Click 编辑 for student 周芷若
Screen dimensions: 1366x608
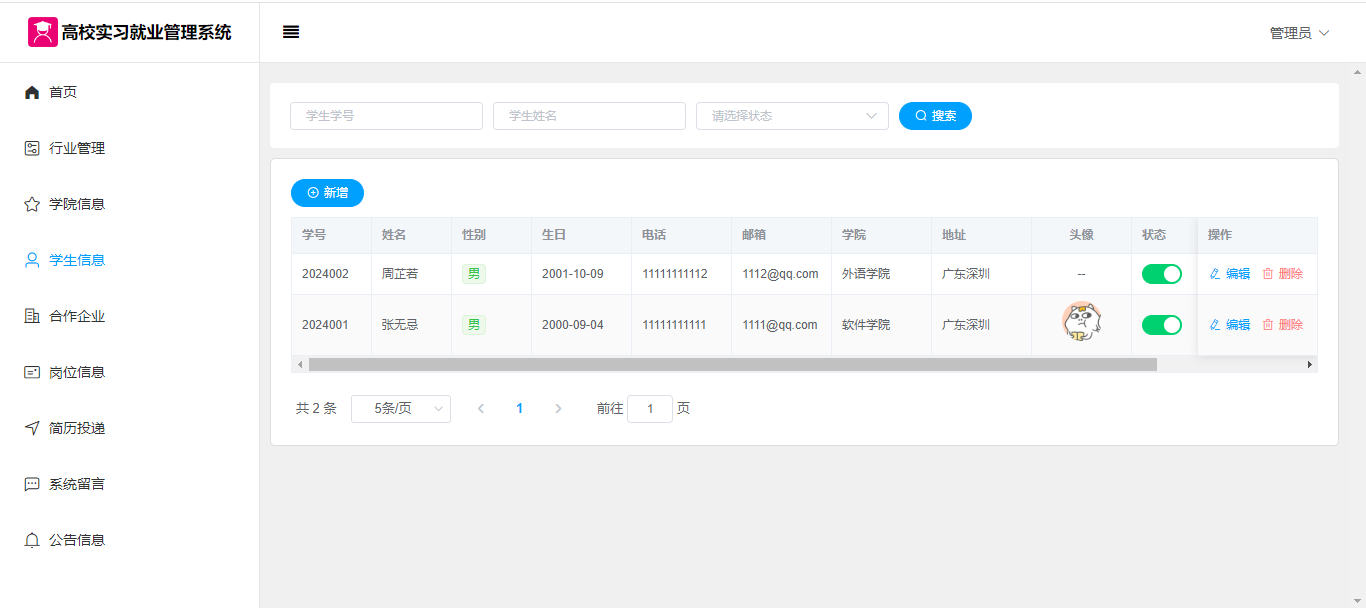(x=1230, y=274)
